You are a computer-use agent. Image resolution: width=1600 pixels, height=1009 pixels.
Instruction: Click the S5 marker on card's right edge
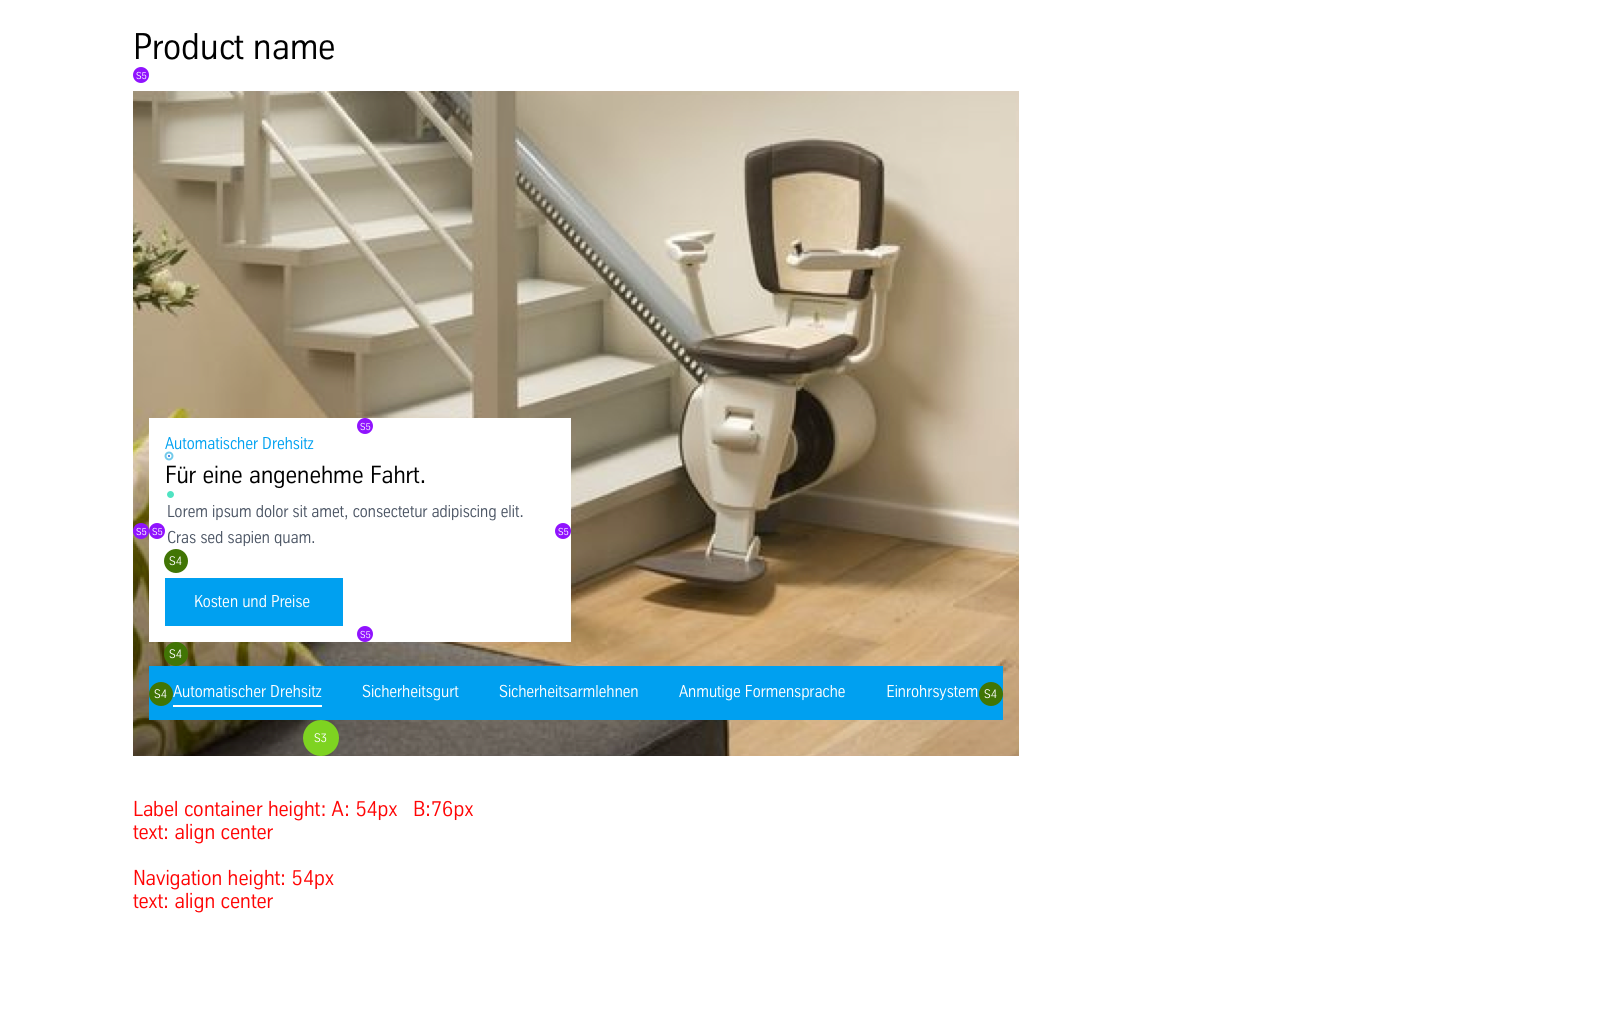pyautogui.click(x=563, y=531)
